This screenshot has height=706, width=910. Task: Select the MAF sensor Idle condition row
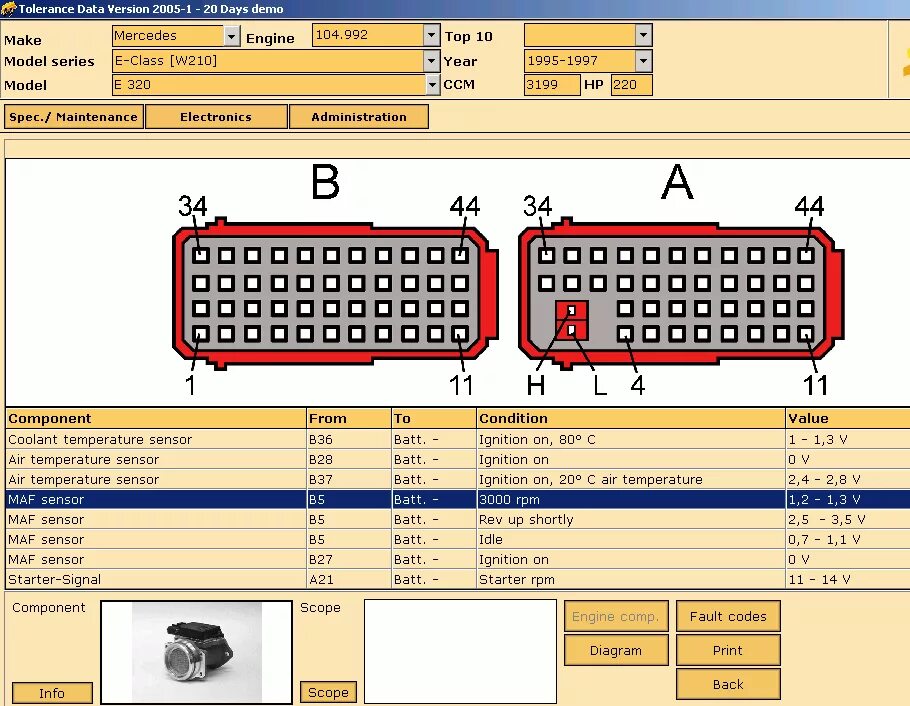[457, 539]
